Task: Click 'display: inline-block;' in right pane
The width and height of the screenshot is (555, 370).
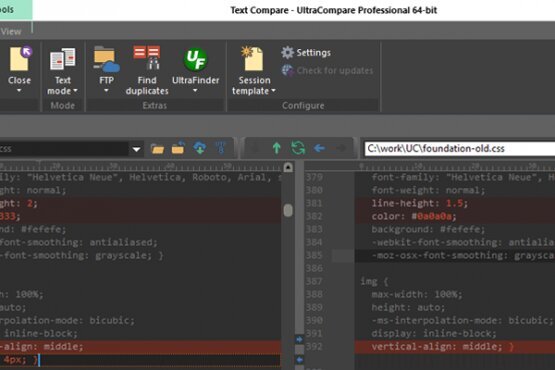Action: coord(434,334)
